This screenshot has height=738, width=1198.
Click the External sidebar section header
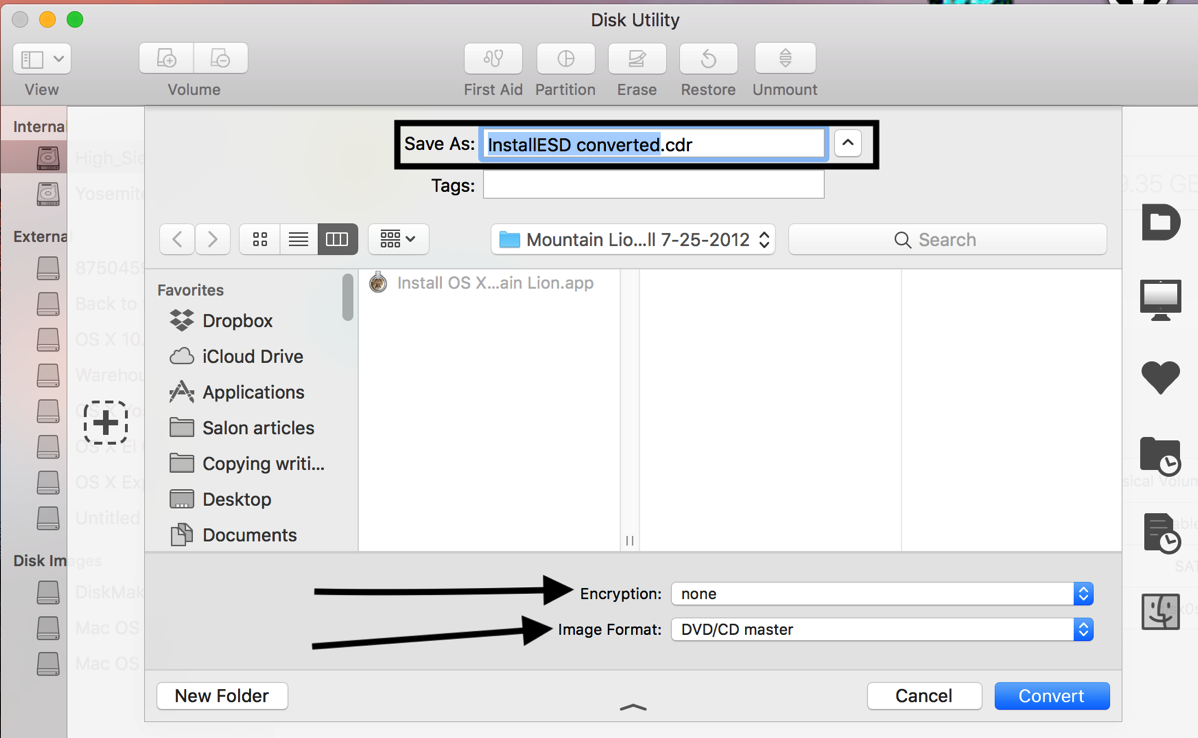click(40, 237)
